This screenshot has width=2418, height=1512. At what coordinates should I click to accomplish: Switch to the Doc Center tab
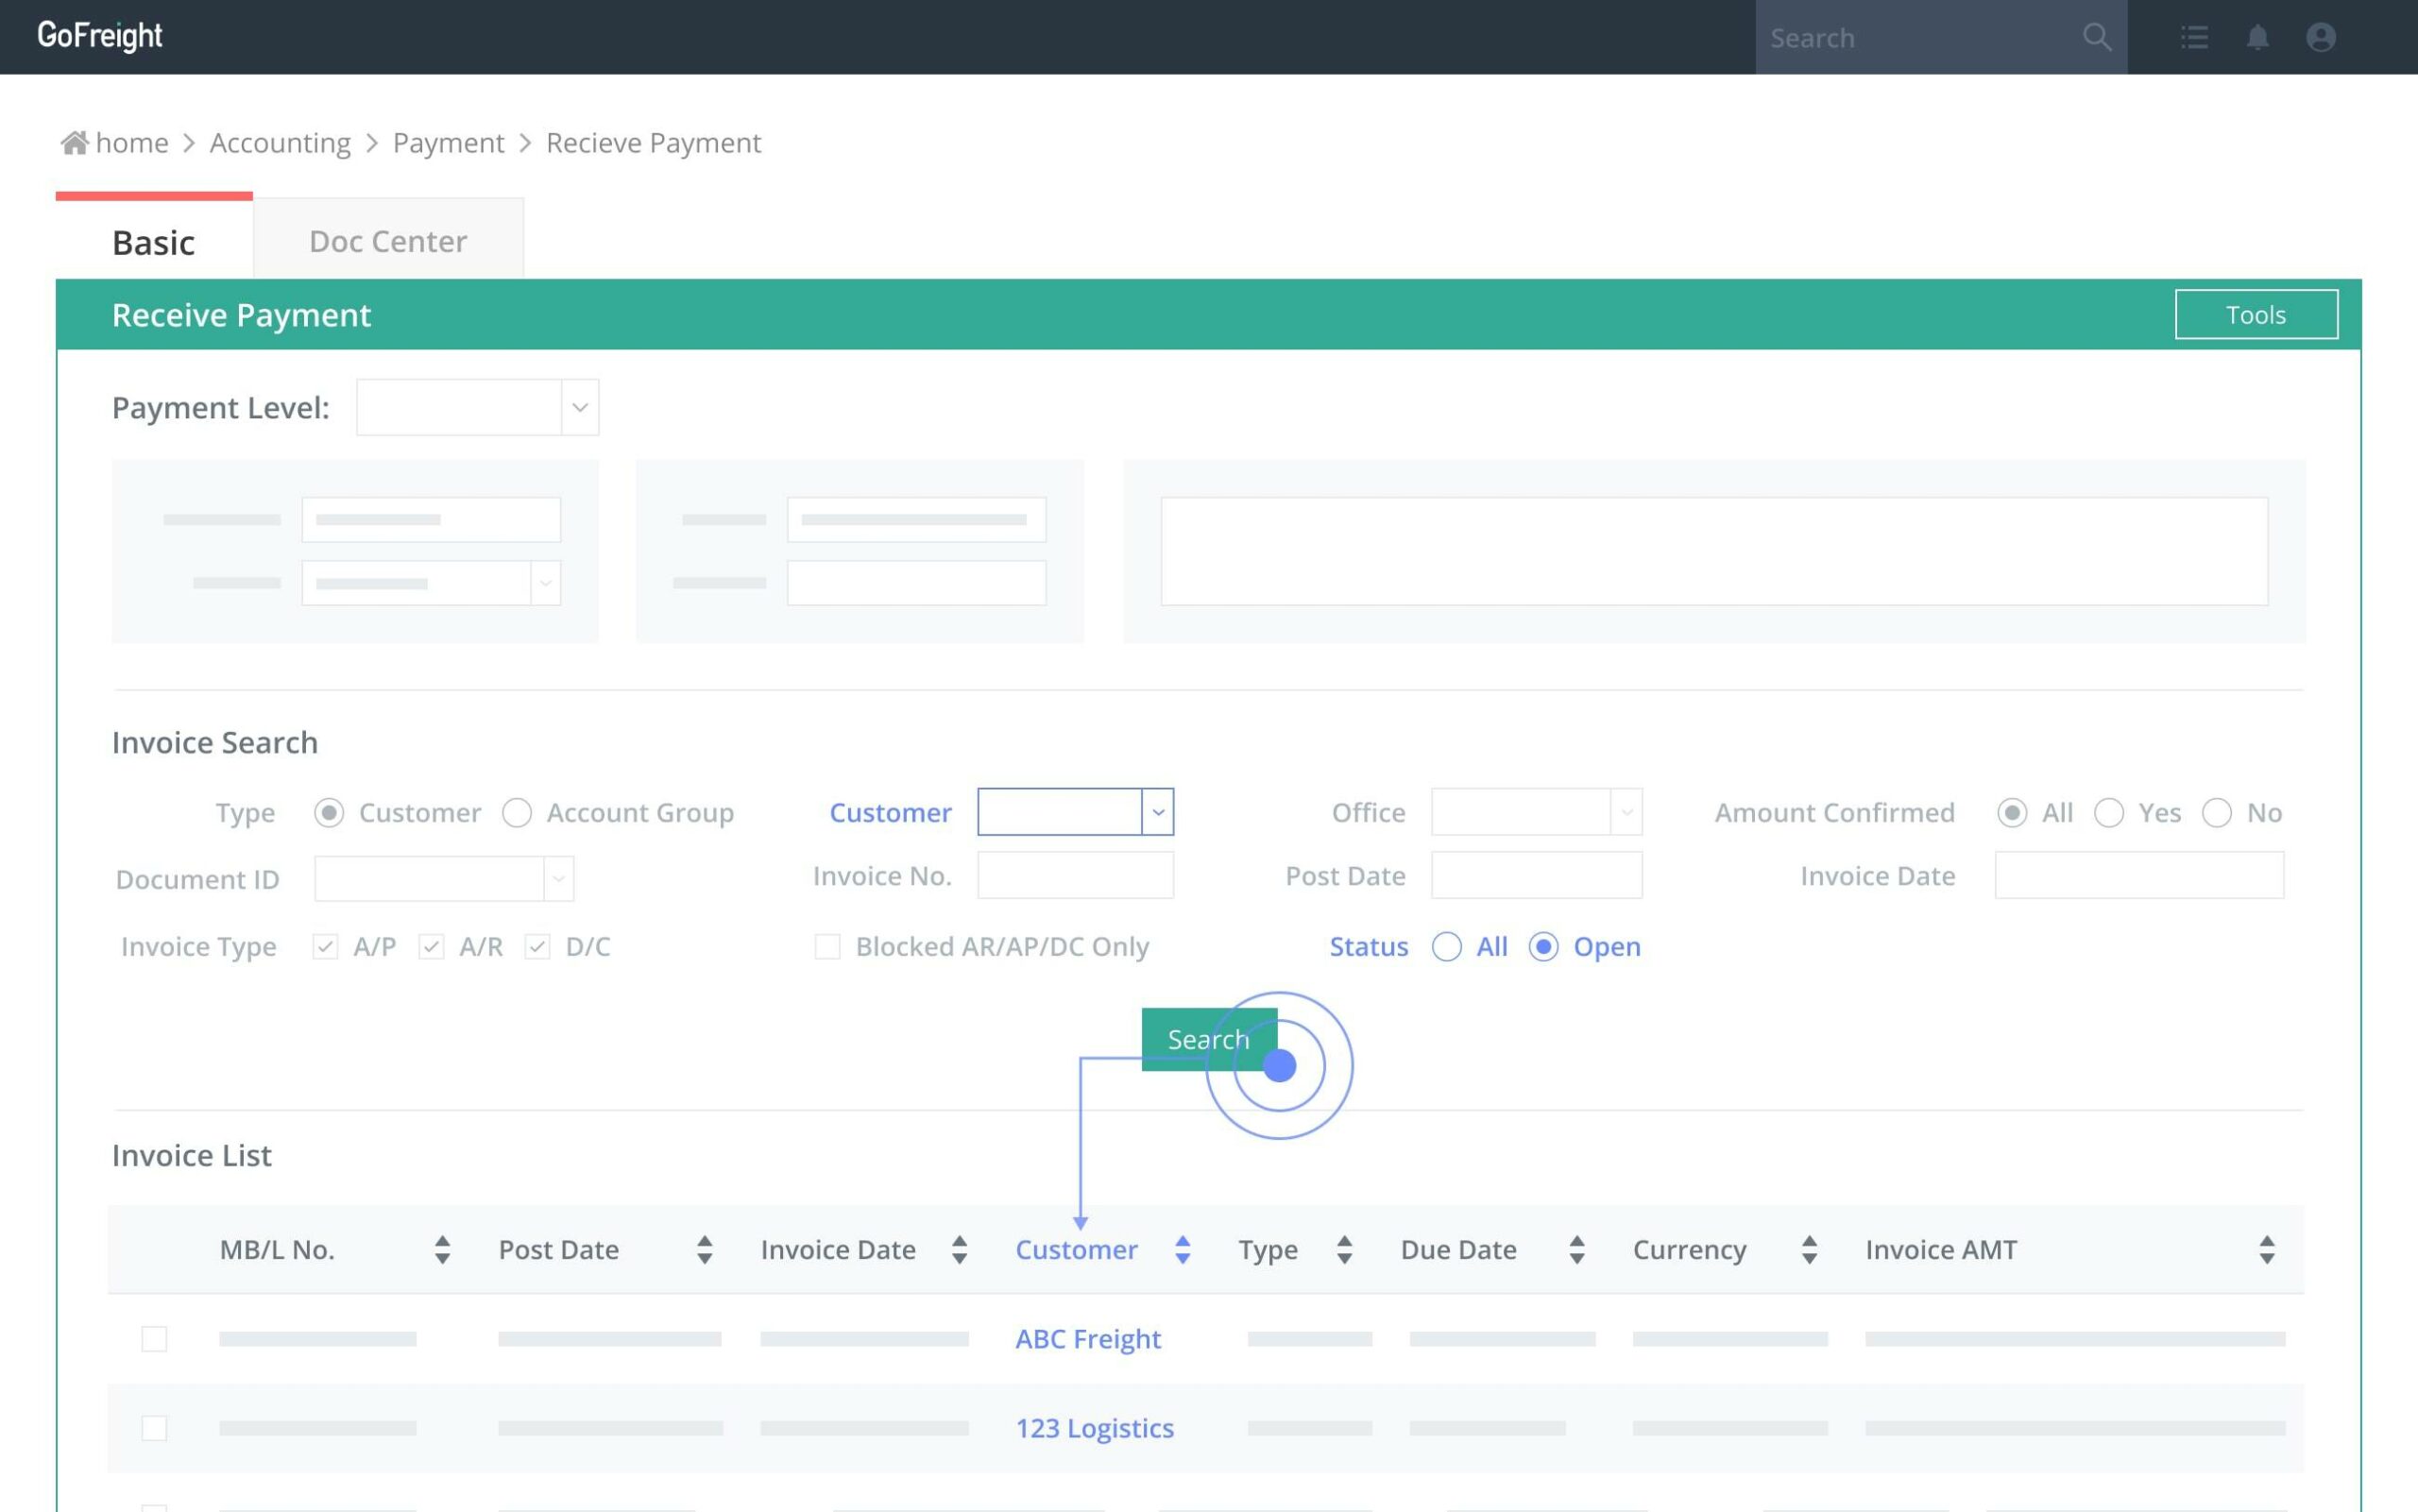(388, 241)
